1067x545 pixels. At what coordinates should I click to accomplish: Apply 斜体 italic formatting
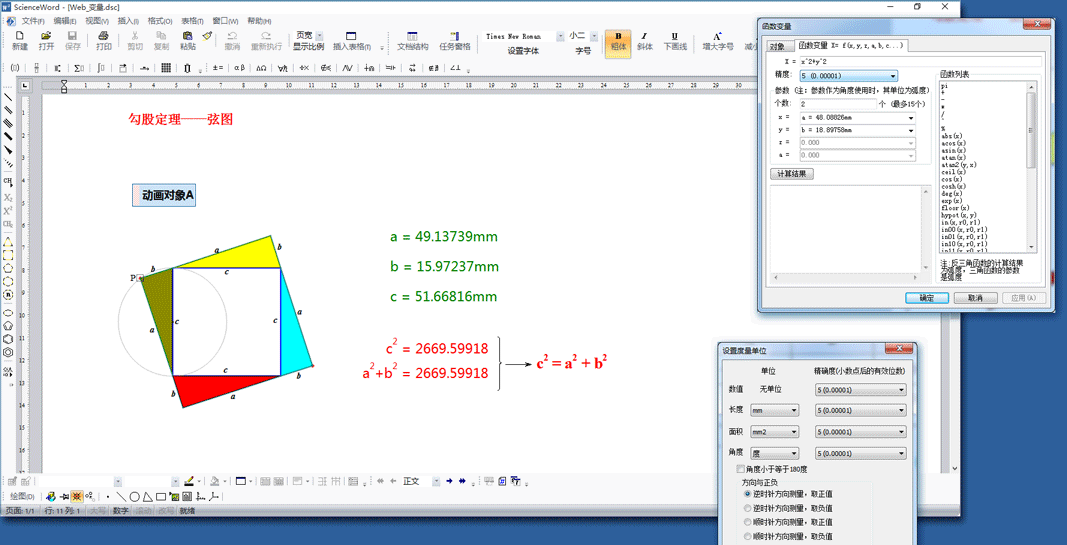point(645,41)
